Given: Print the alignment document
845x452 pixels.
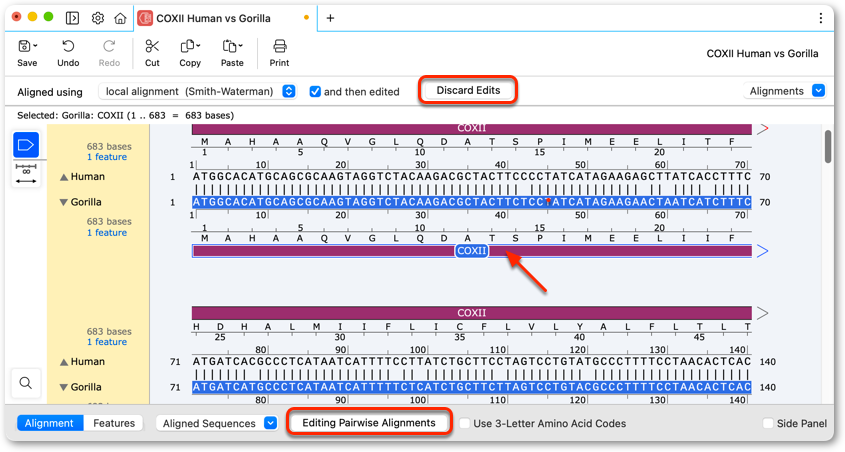Looking at the screenshot, I should [x=279, y=53].
